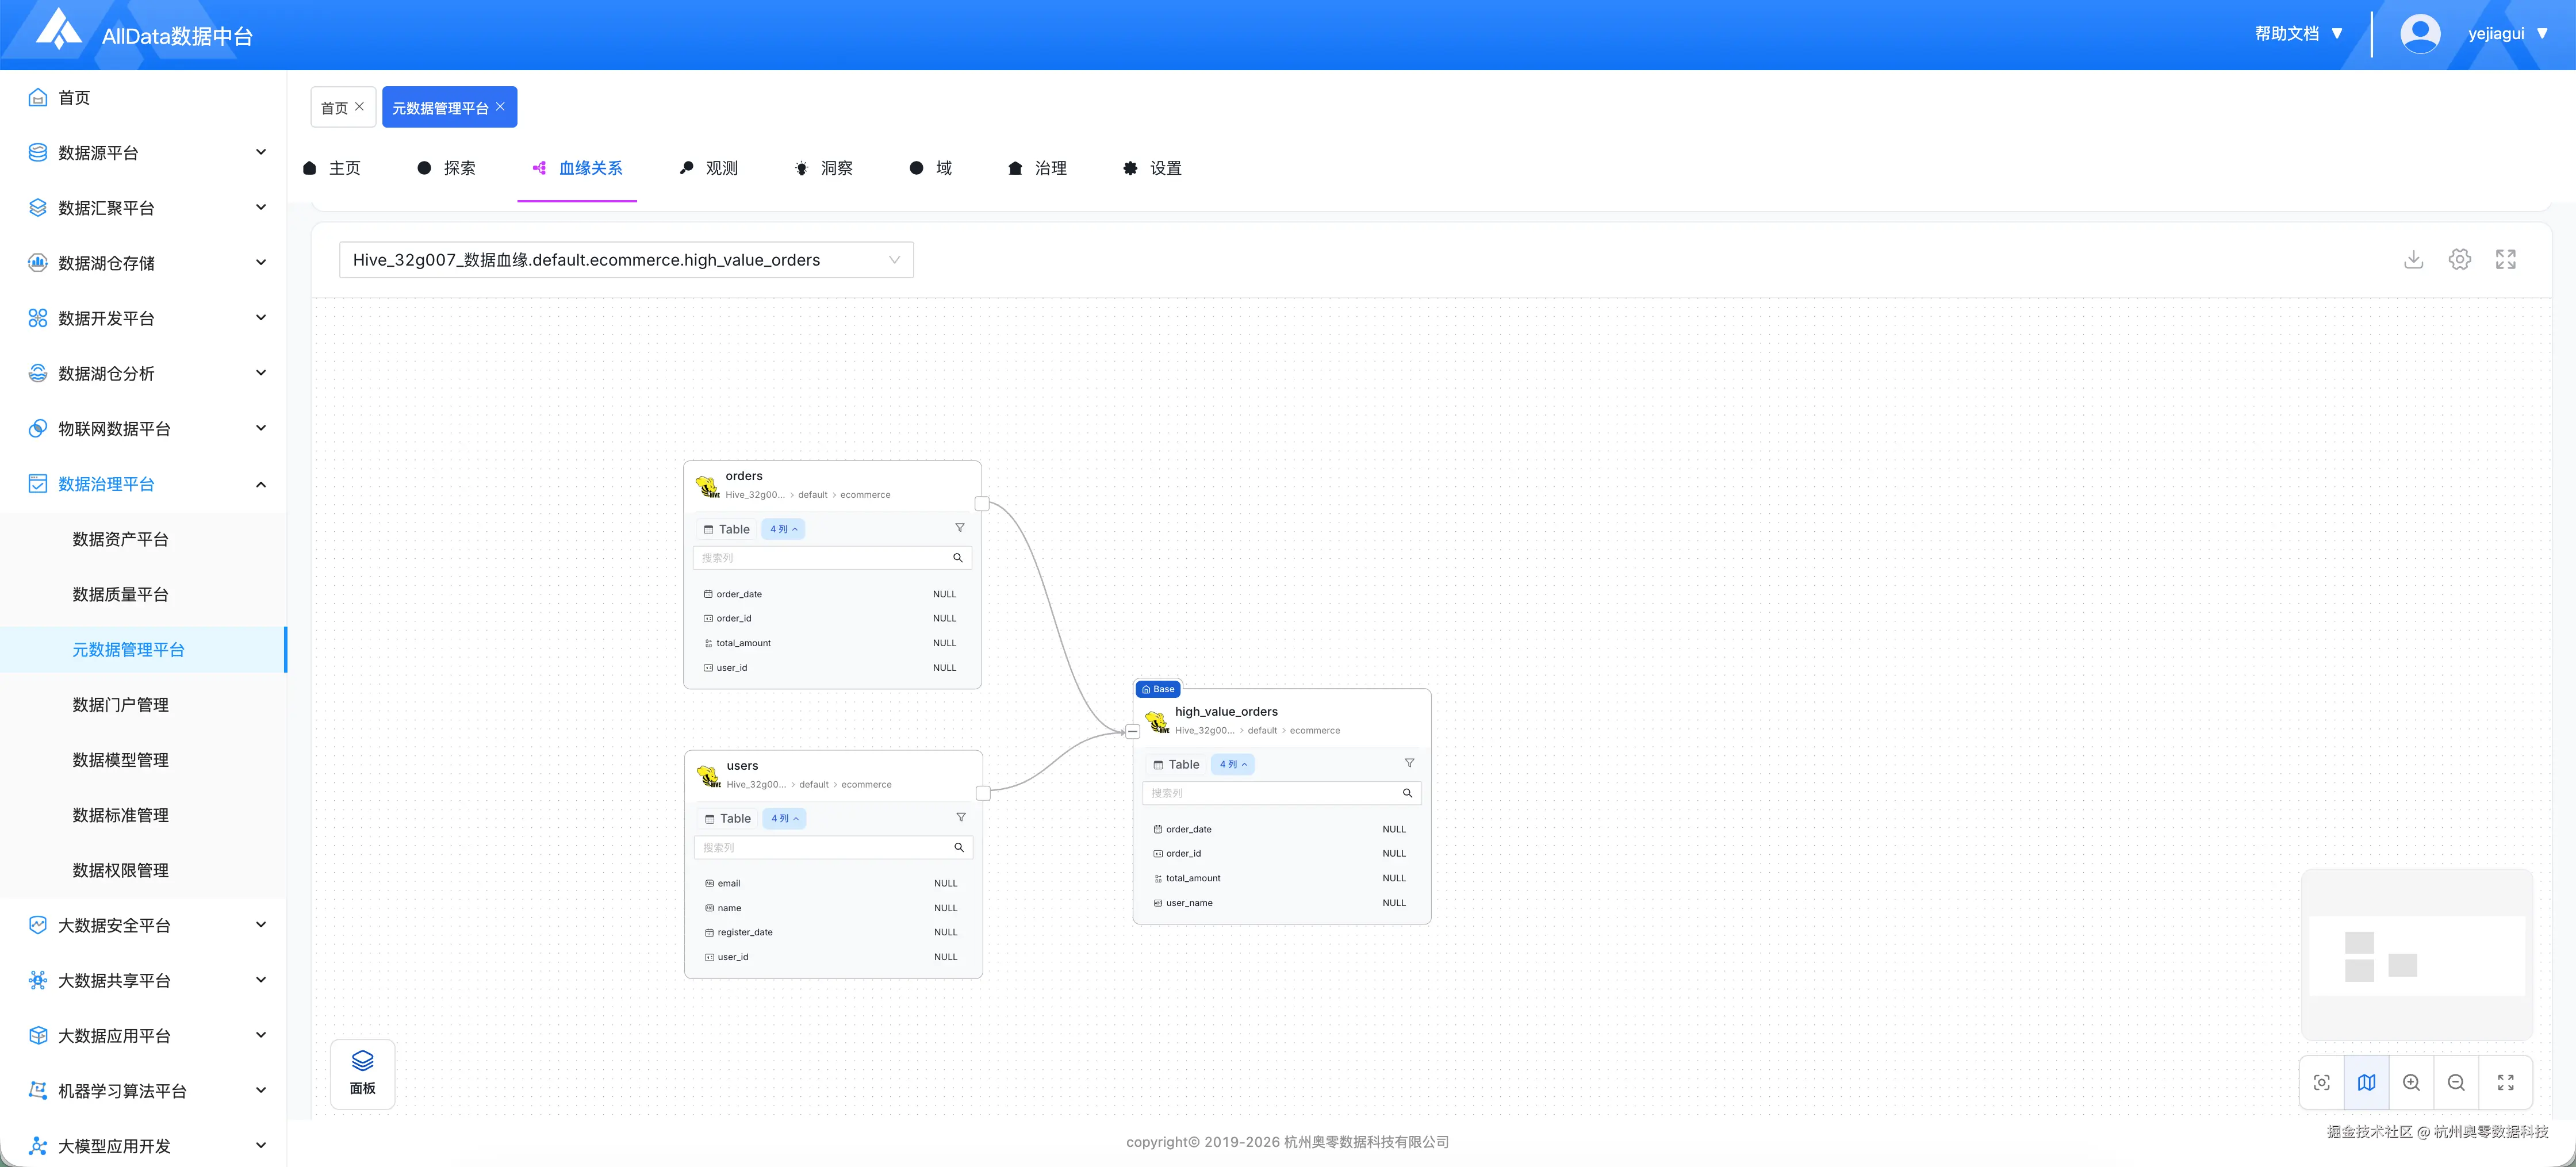Image resolution: width=2576 pixels, height=1167 pixels.
Task: Expand 大数据安全平台 sidebar menu
Action: pos(143,925)
